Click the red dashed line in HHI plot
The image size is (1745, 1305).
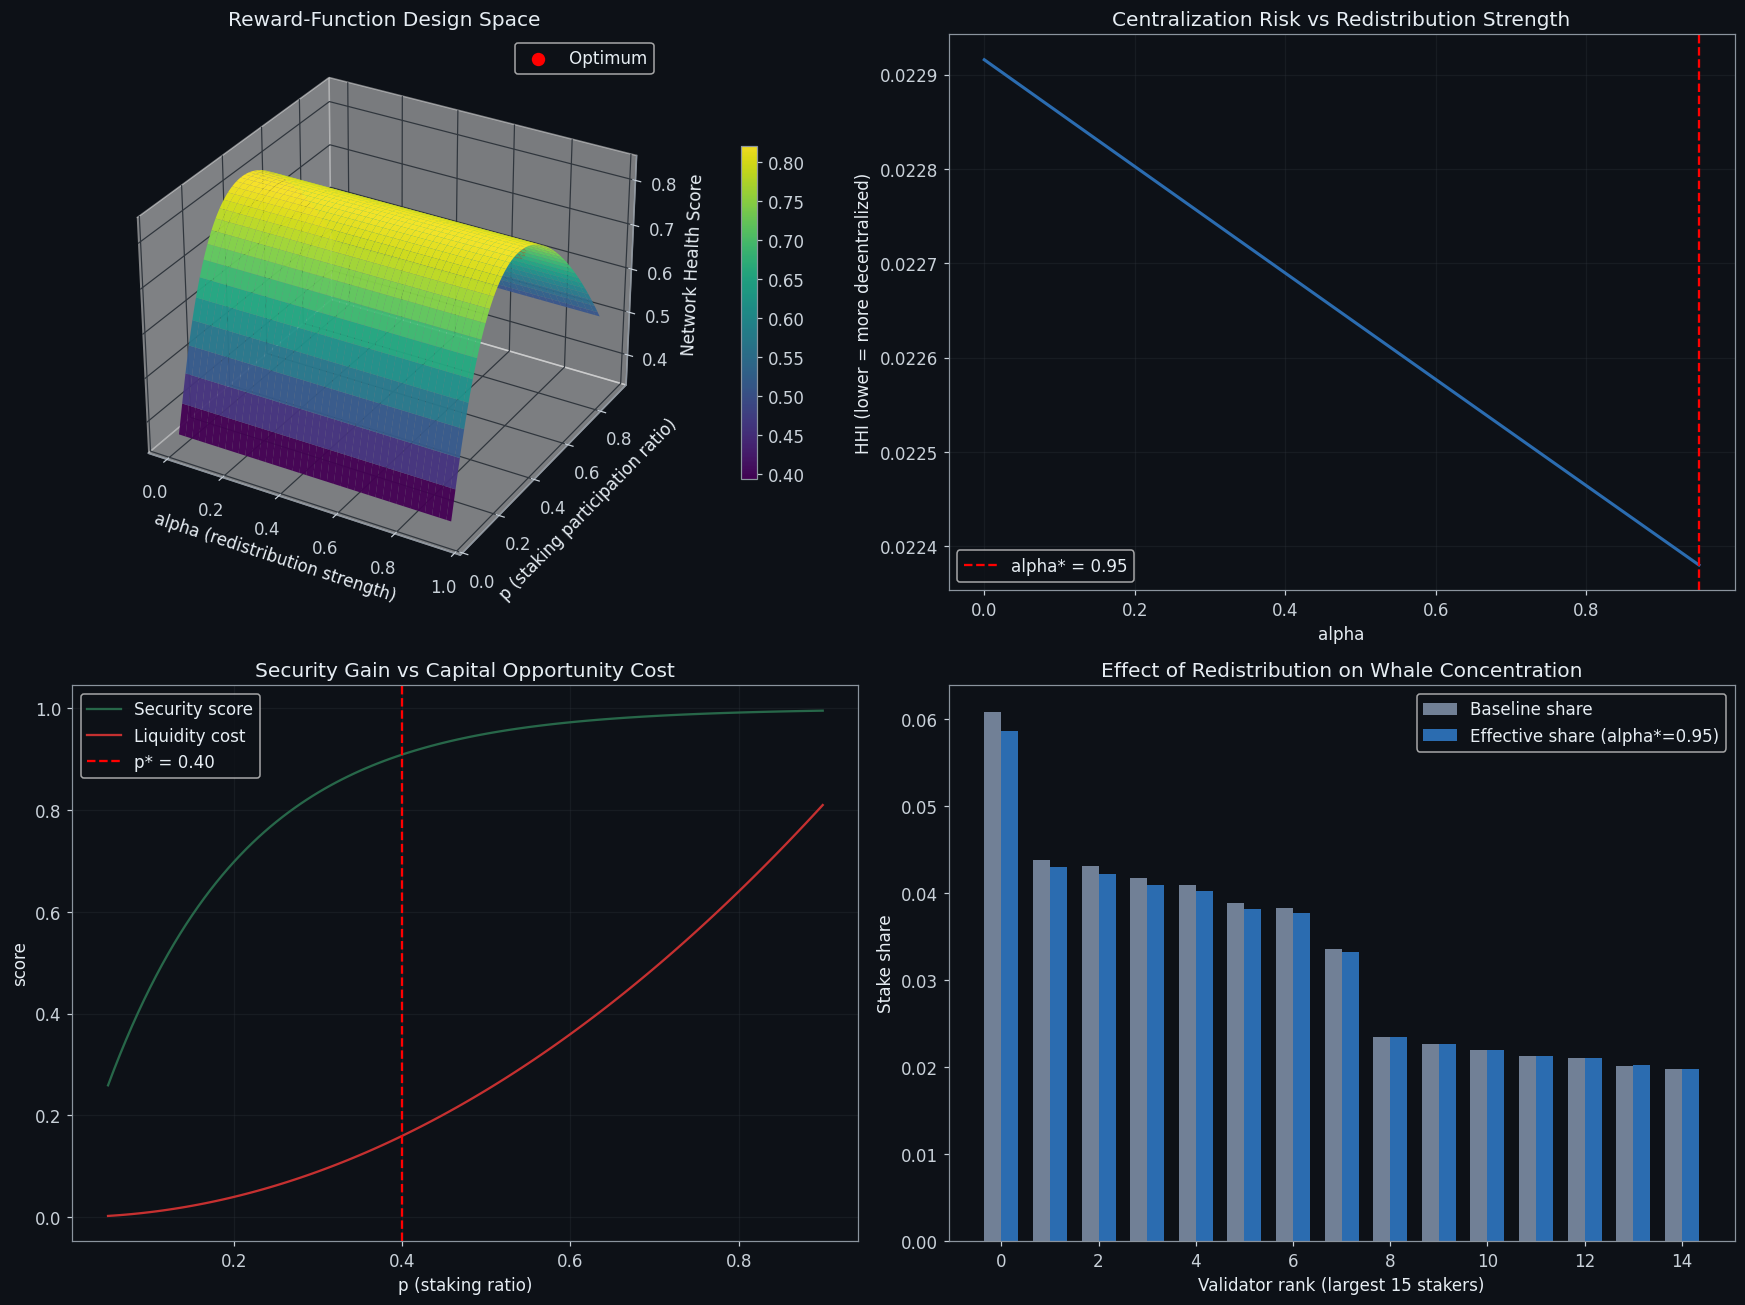[x=1699, y=300]
